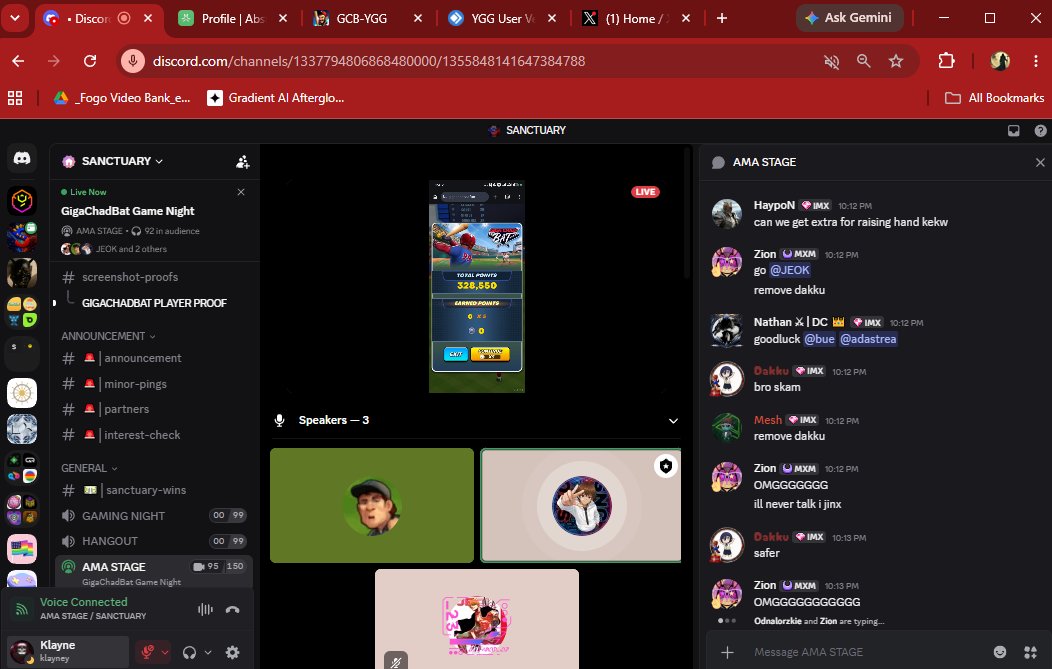Open Discord direct messages home icon
1052x669 pixels.
pyautogui.click(x=22, y=158)
